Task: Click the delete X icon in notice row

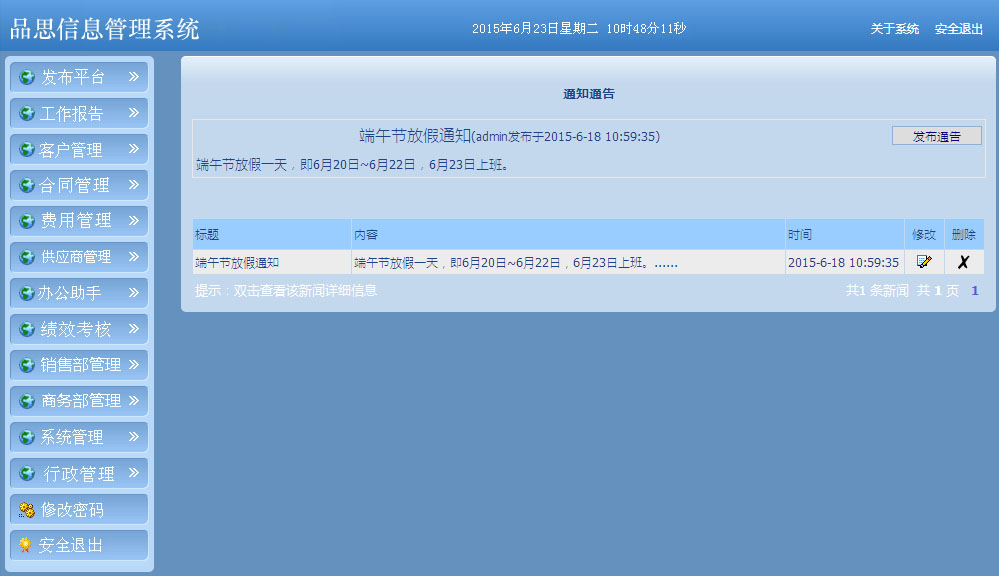Action: pyautogui.click(x=963, y=262)
